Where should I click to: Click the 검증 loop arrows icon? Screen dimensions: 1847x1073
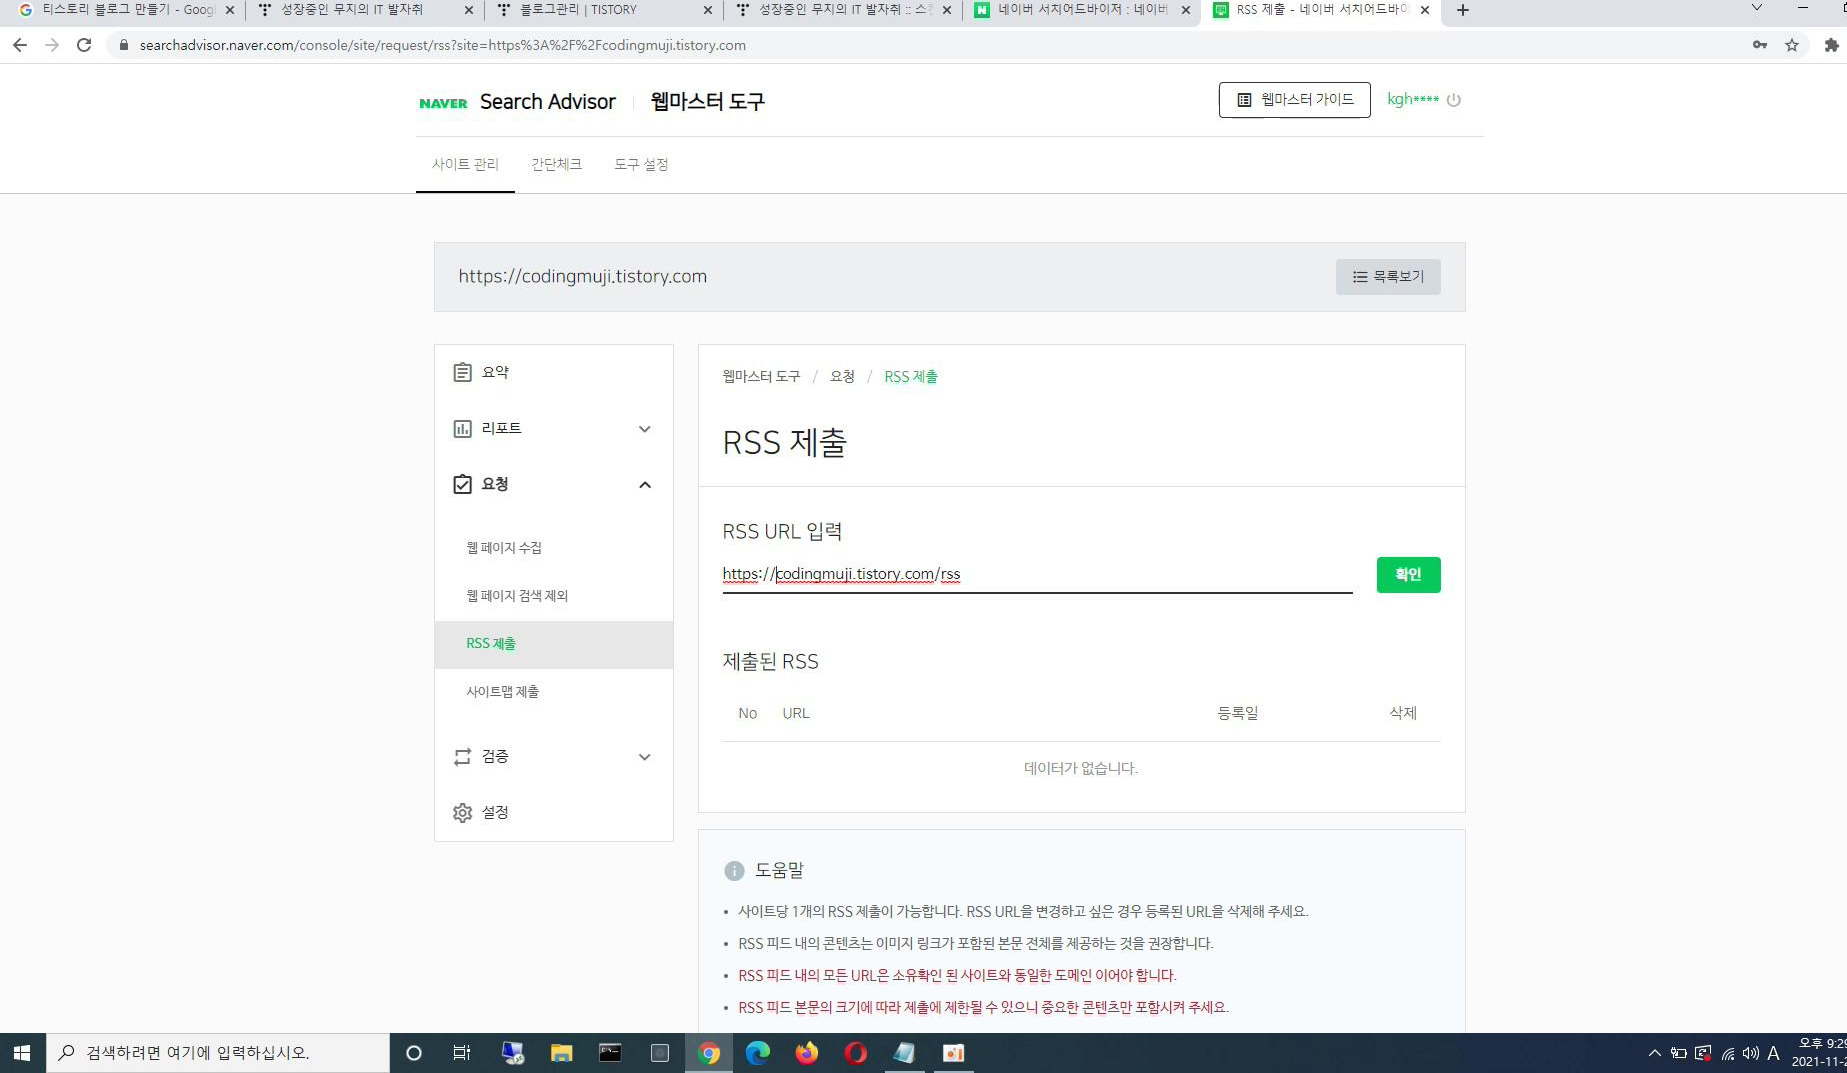(462, 757)
